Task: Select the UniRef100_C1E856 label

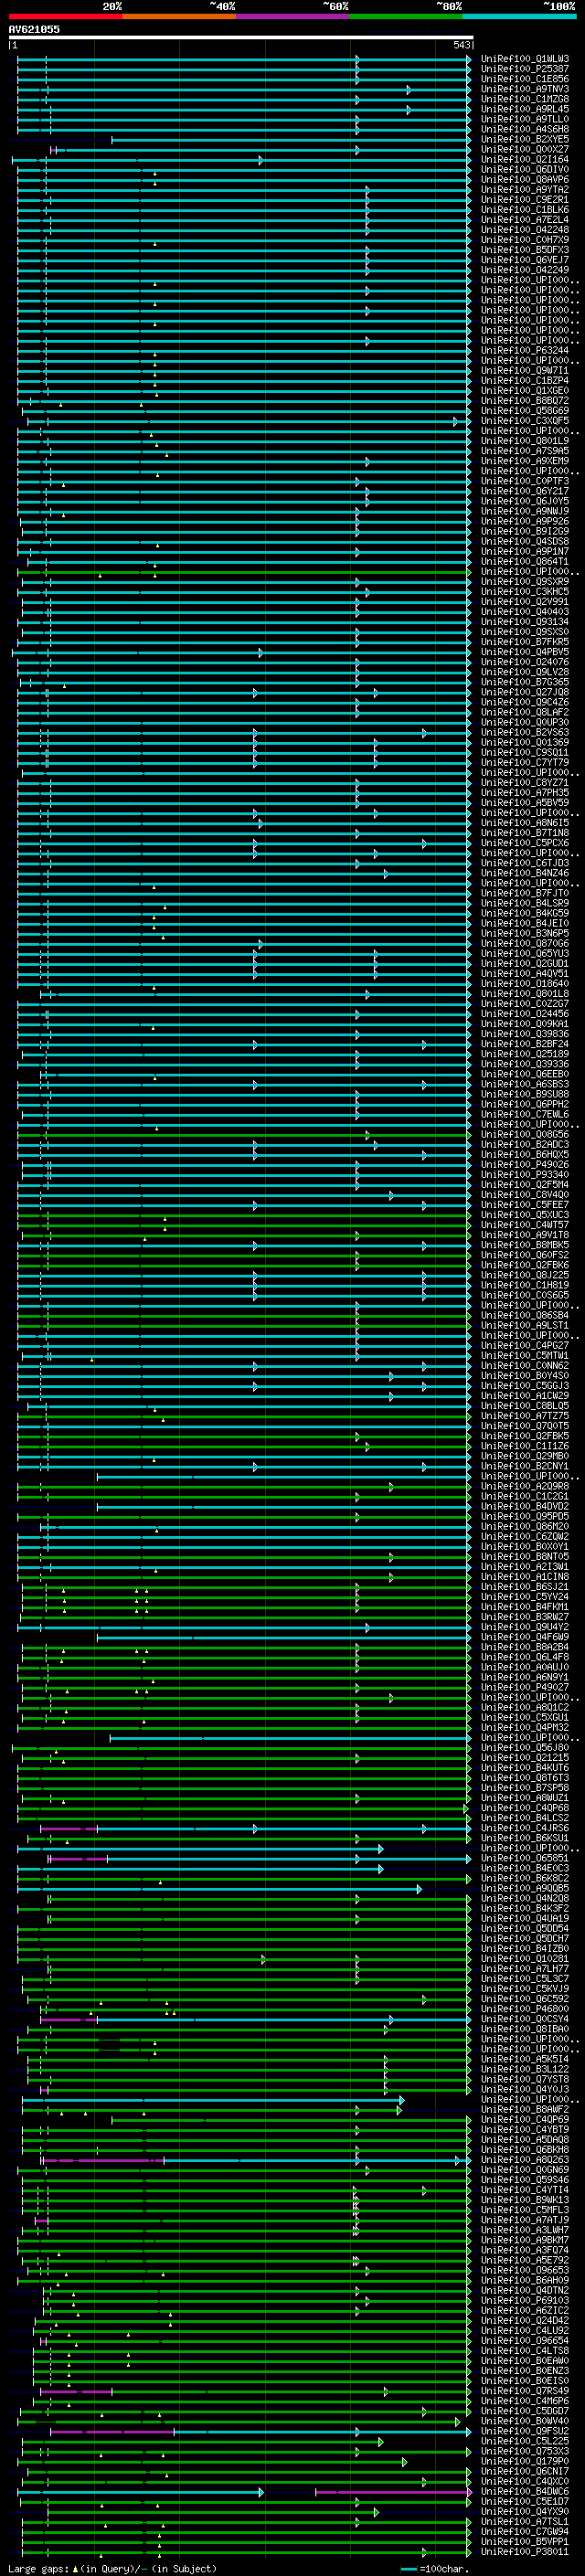Action: click(525, 79)
